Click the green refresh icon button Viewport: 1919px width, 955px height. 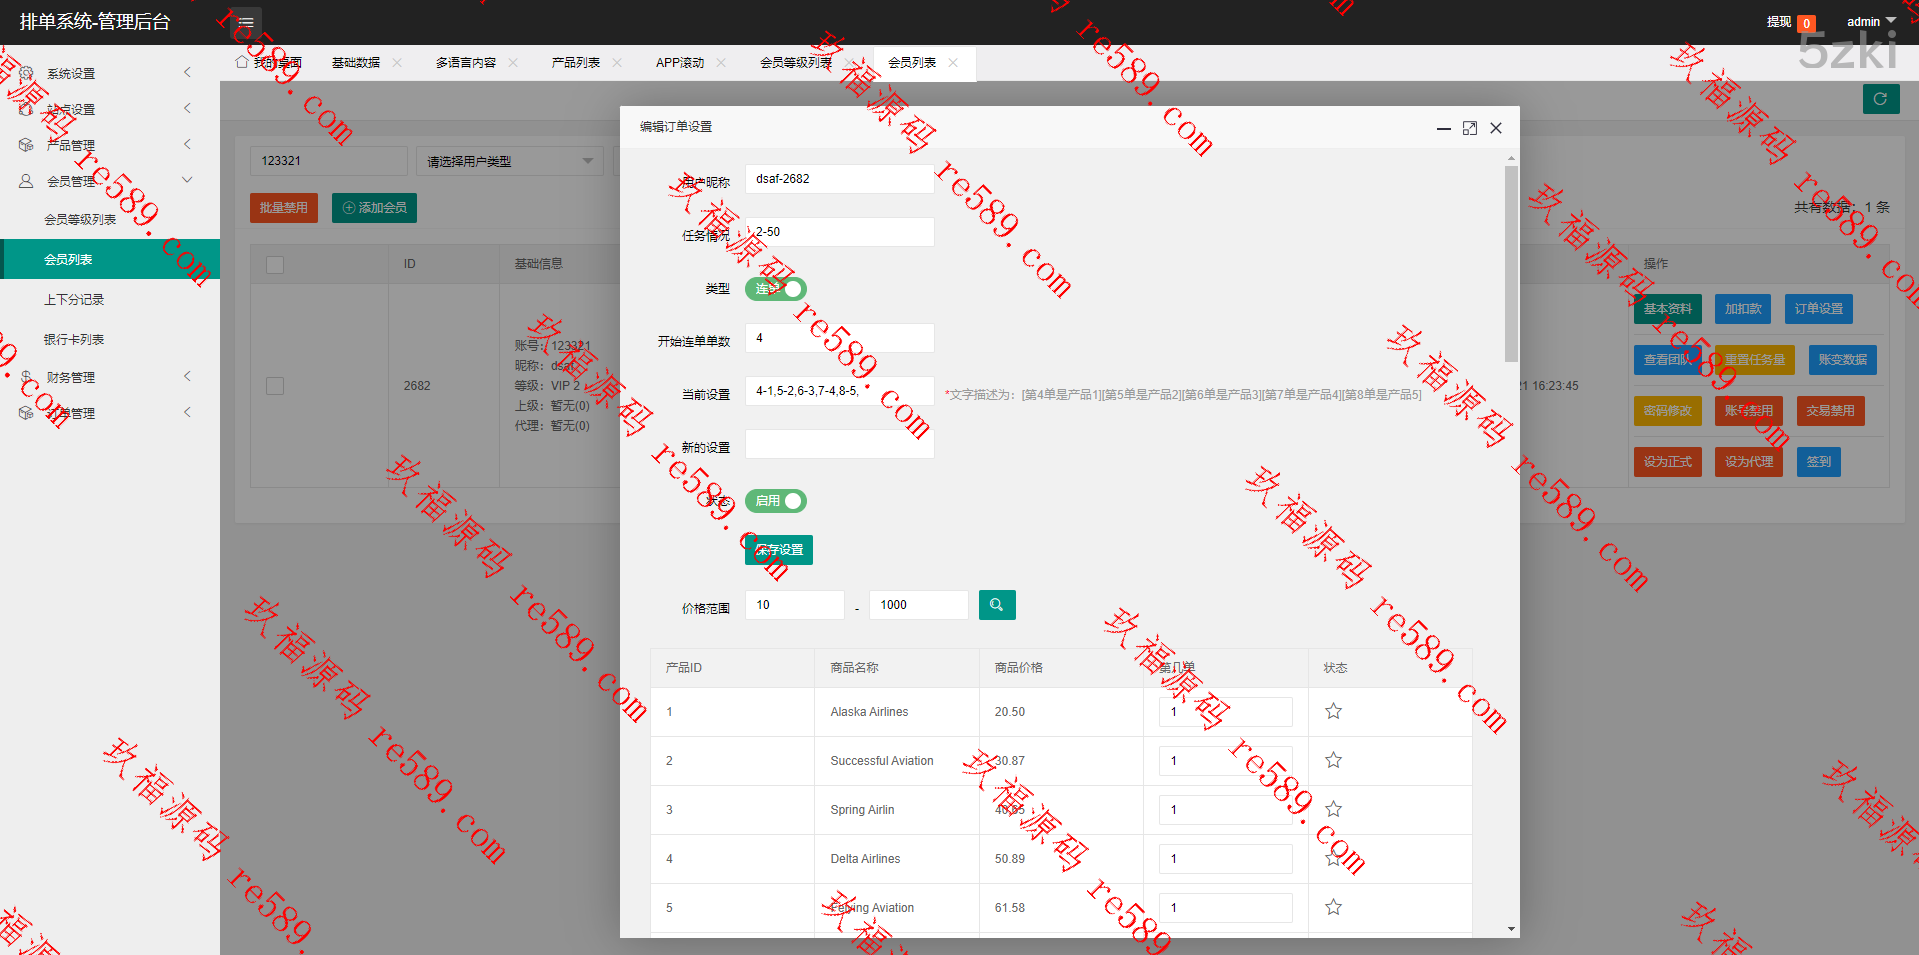coord(1880,99)
